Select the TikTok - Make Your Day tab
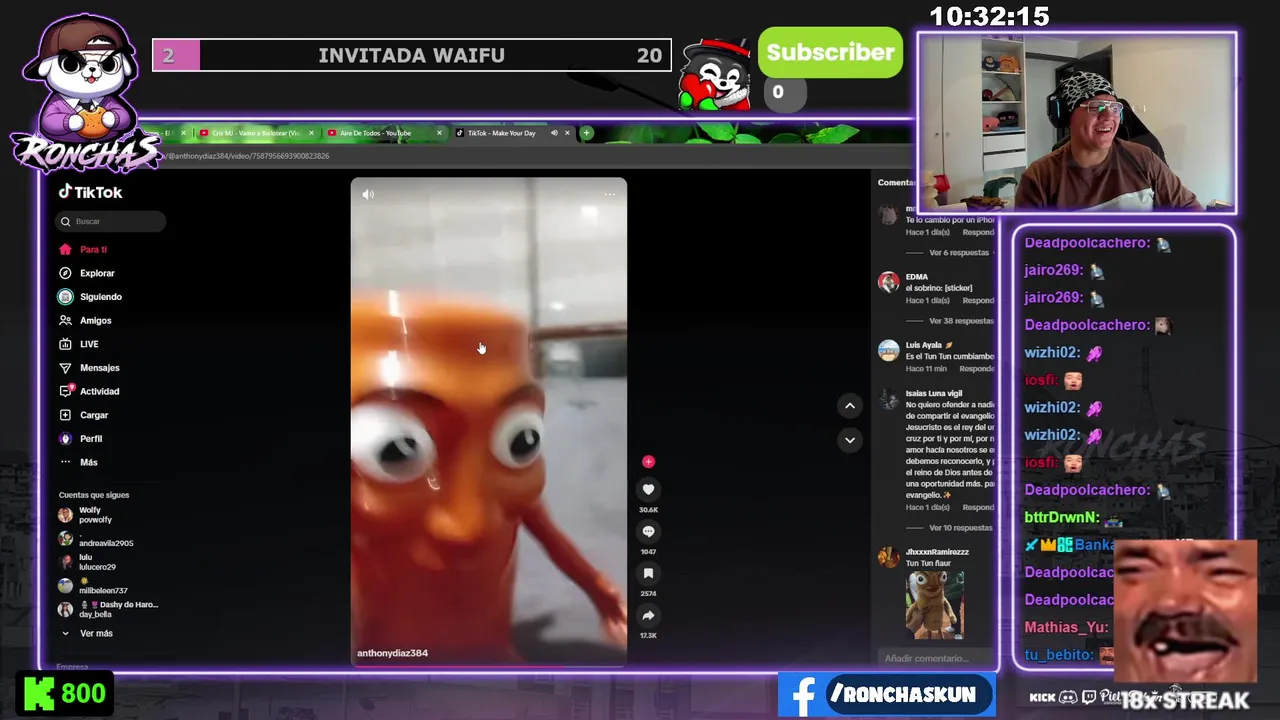 click(502, 133)
